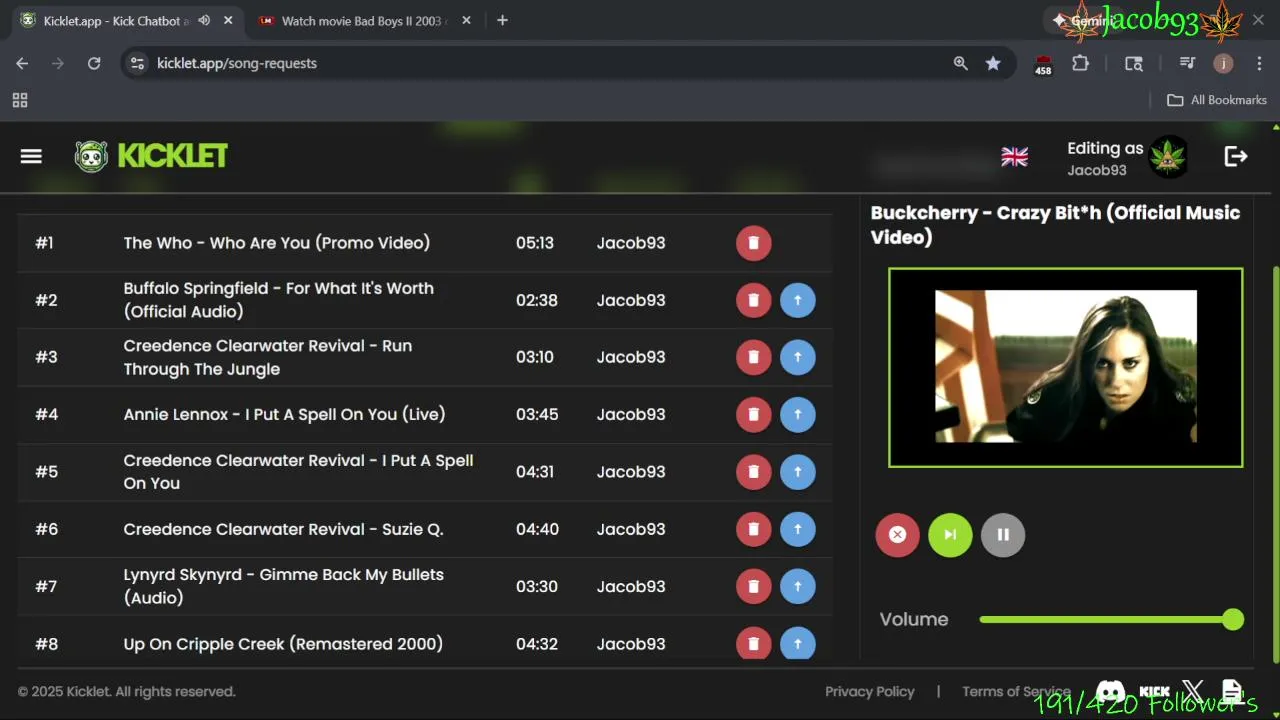This screenshot has height=720, width=1280.
Task: Click the red remove current song button
Action: click(x=897, y=535)
